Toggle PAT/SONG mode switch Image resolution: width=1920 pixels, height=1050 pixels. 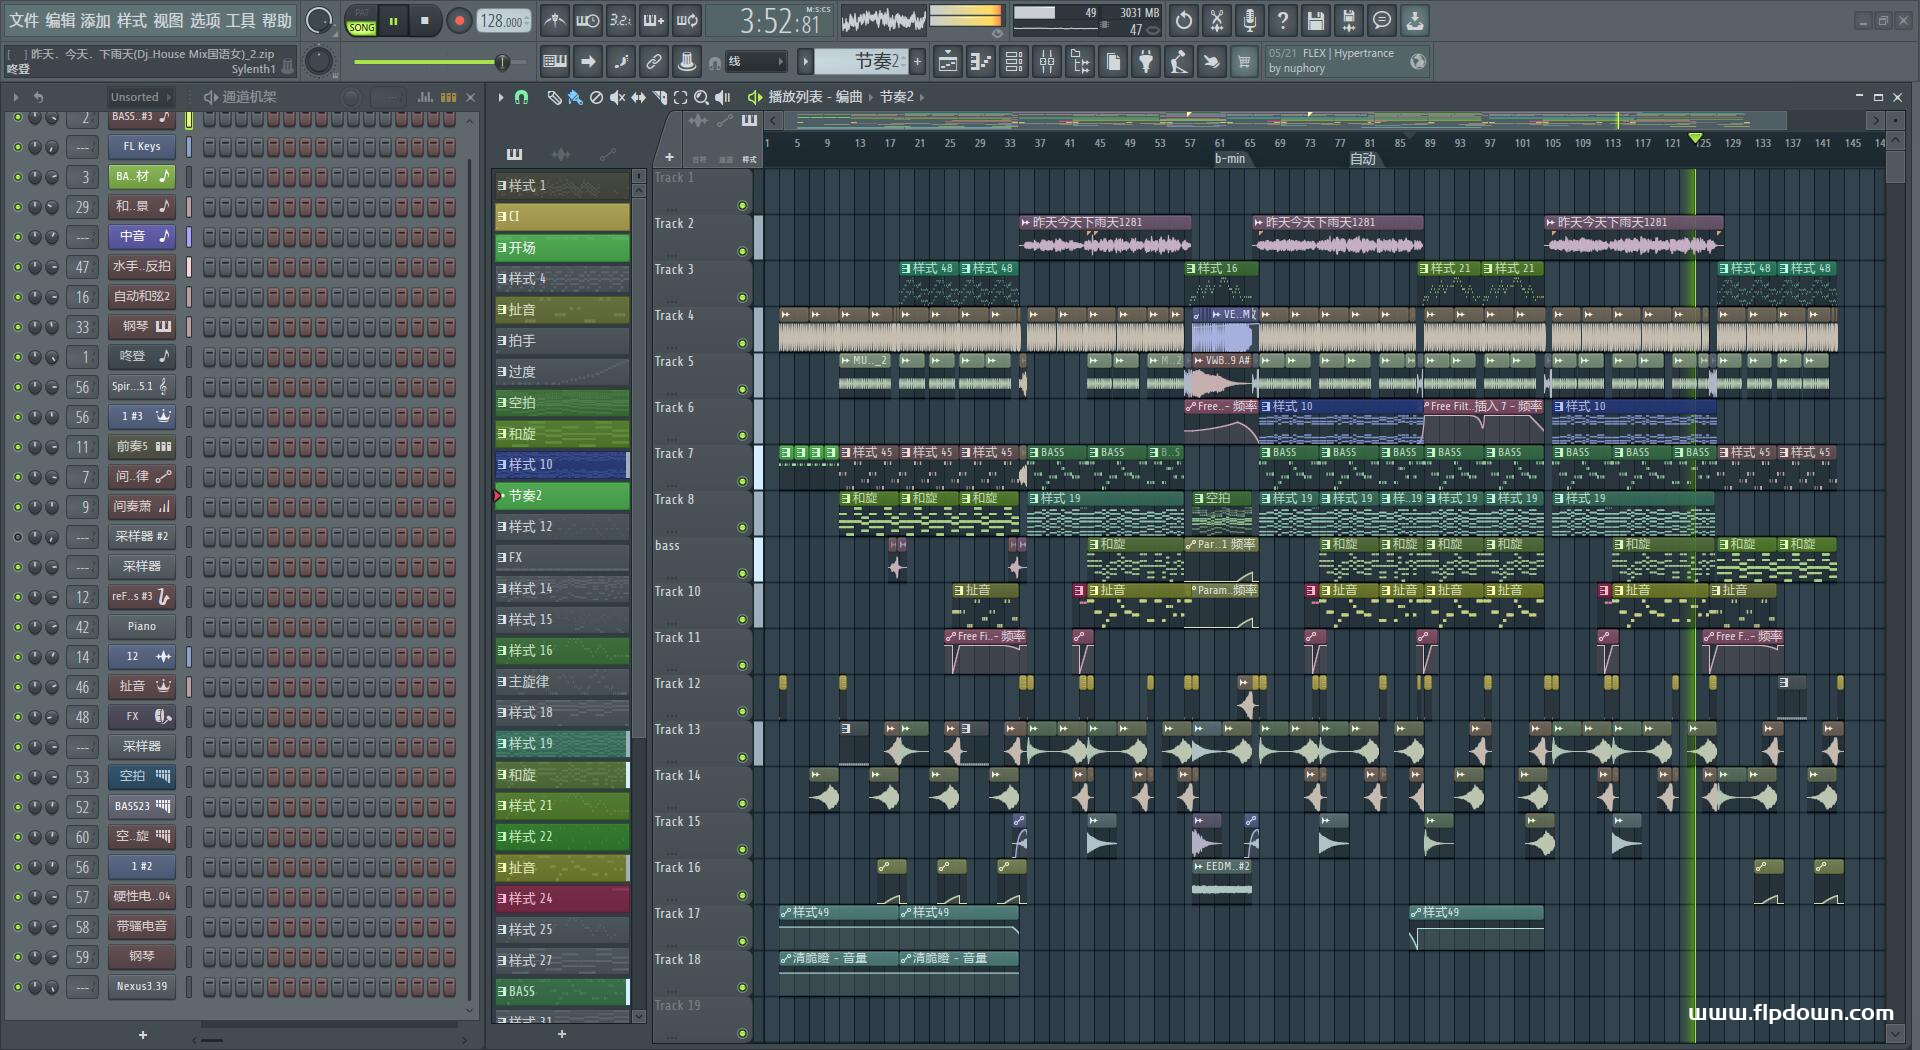pyautogui.click(x=361, y=21)
